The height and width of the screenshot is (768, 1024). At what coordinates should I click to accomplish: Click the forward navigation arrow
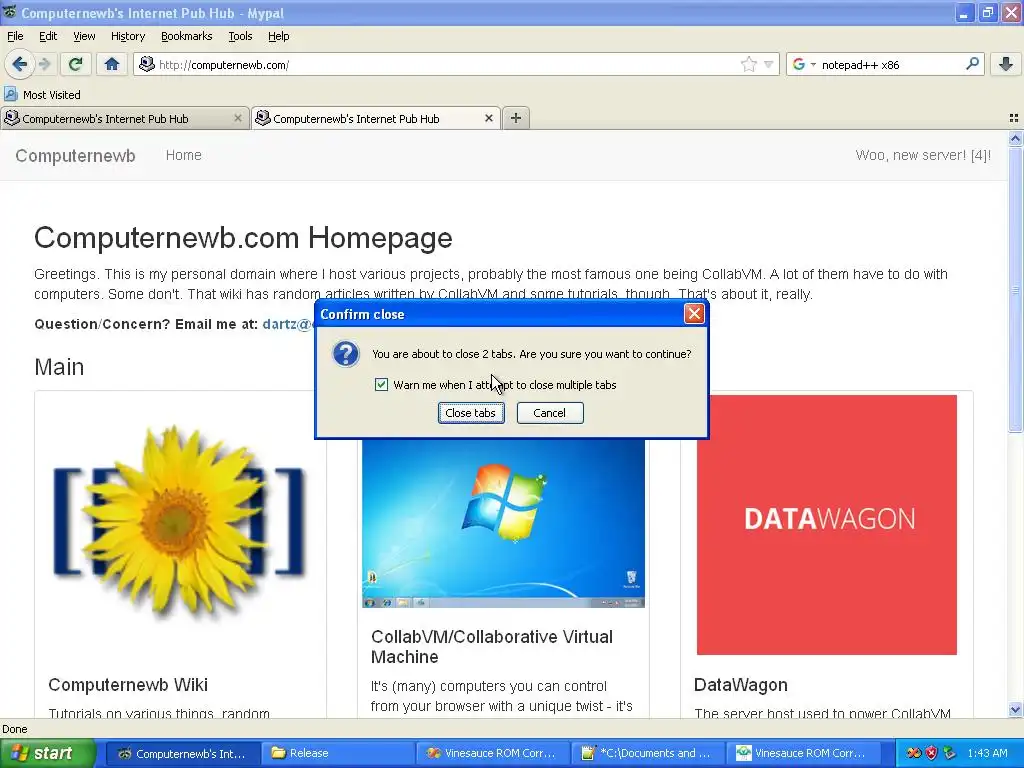[44, 64]
